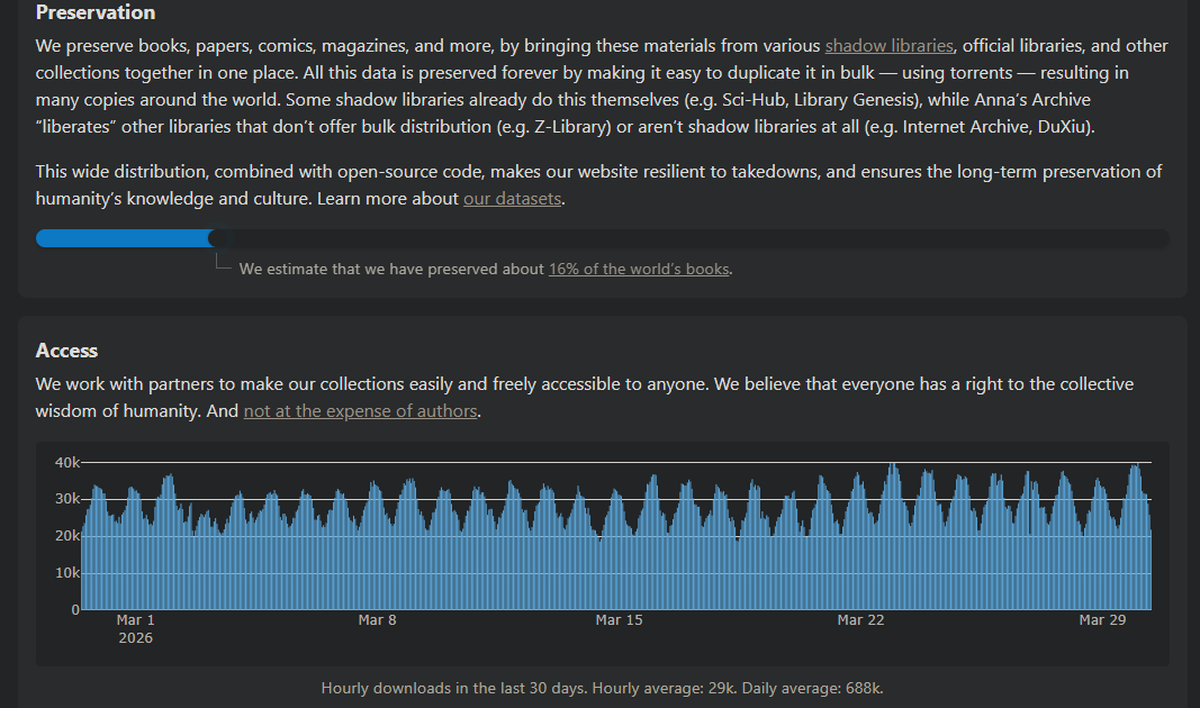
Task: Click the 0 mark on the chart y-axis
Action: tap(75, 608)
